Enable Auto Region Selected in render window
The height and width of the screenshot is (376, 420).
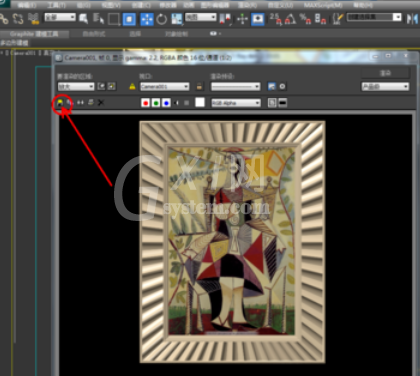[112, 87]
